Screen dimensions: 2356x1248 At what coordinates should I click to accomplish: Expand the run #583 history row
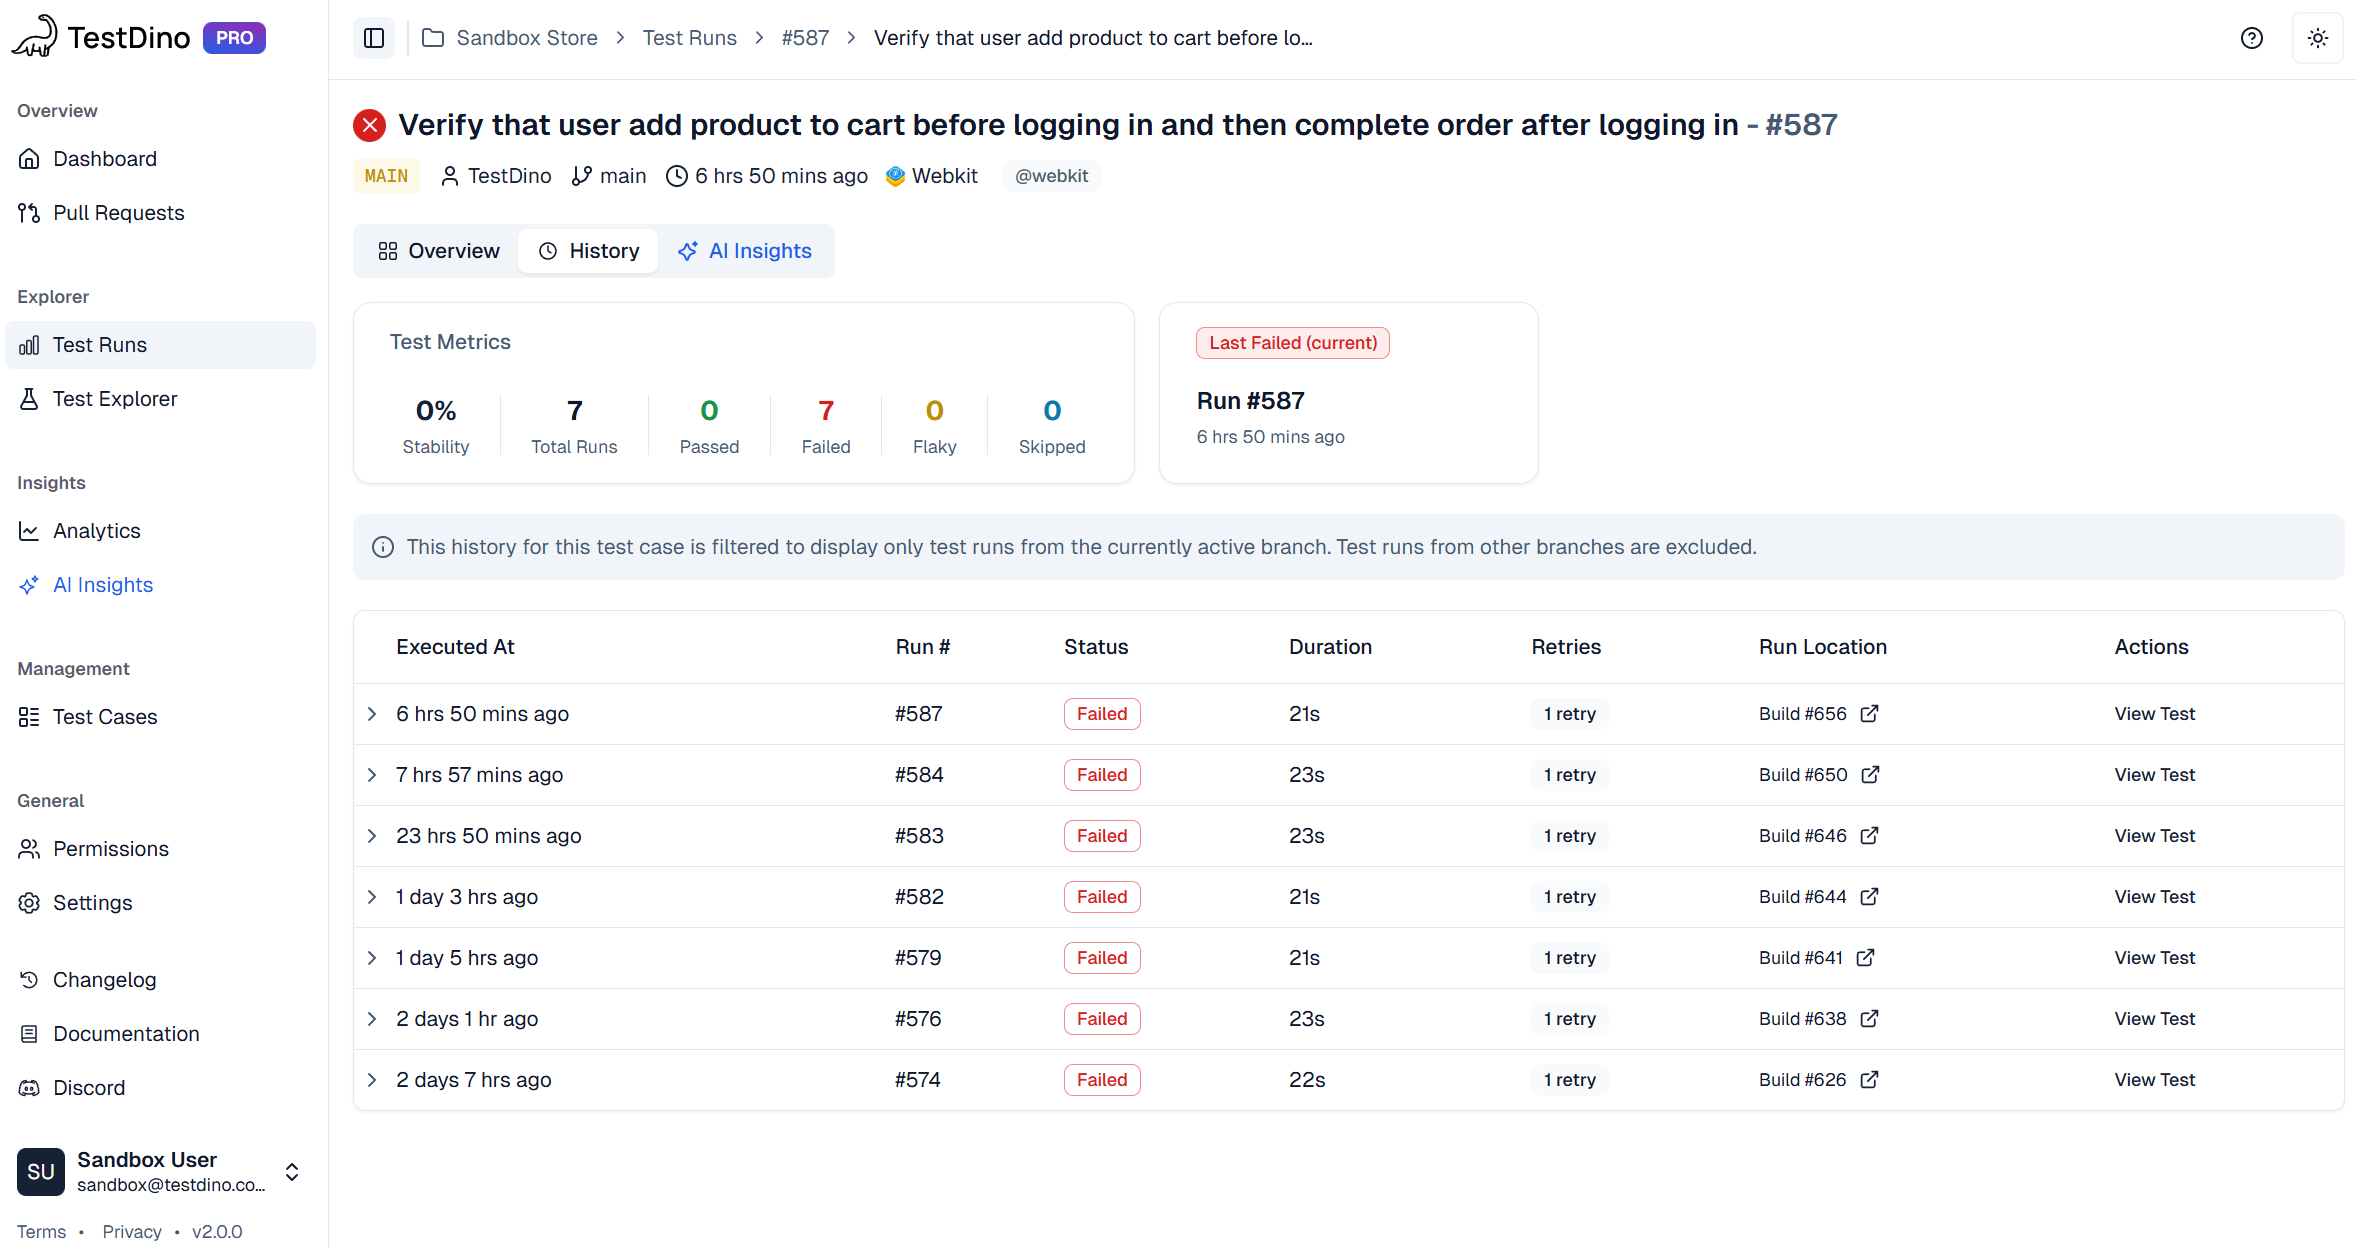[x=372, y=836]
